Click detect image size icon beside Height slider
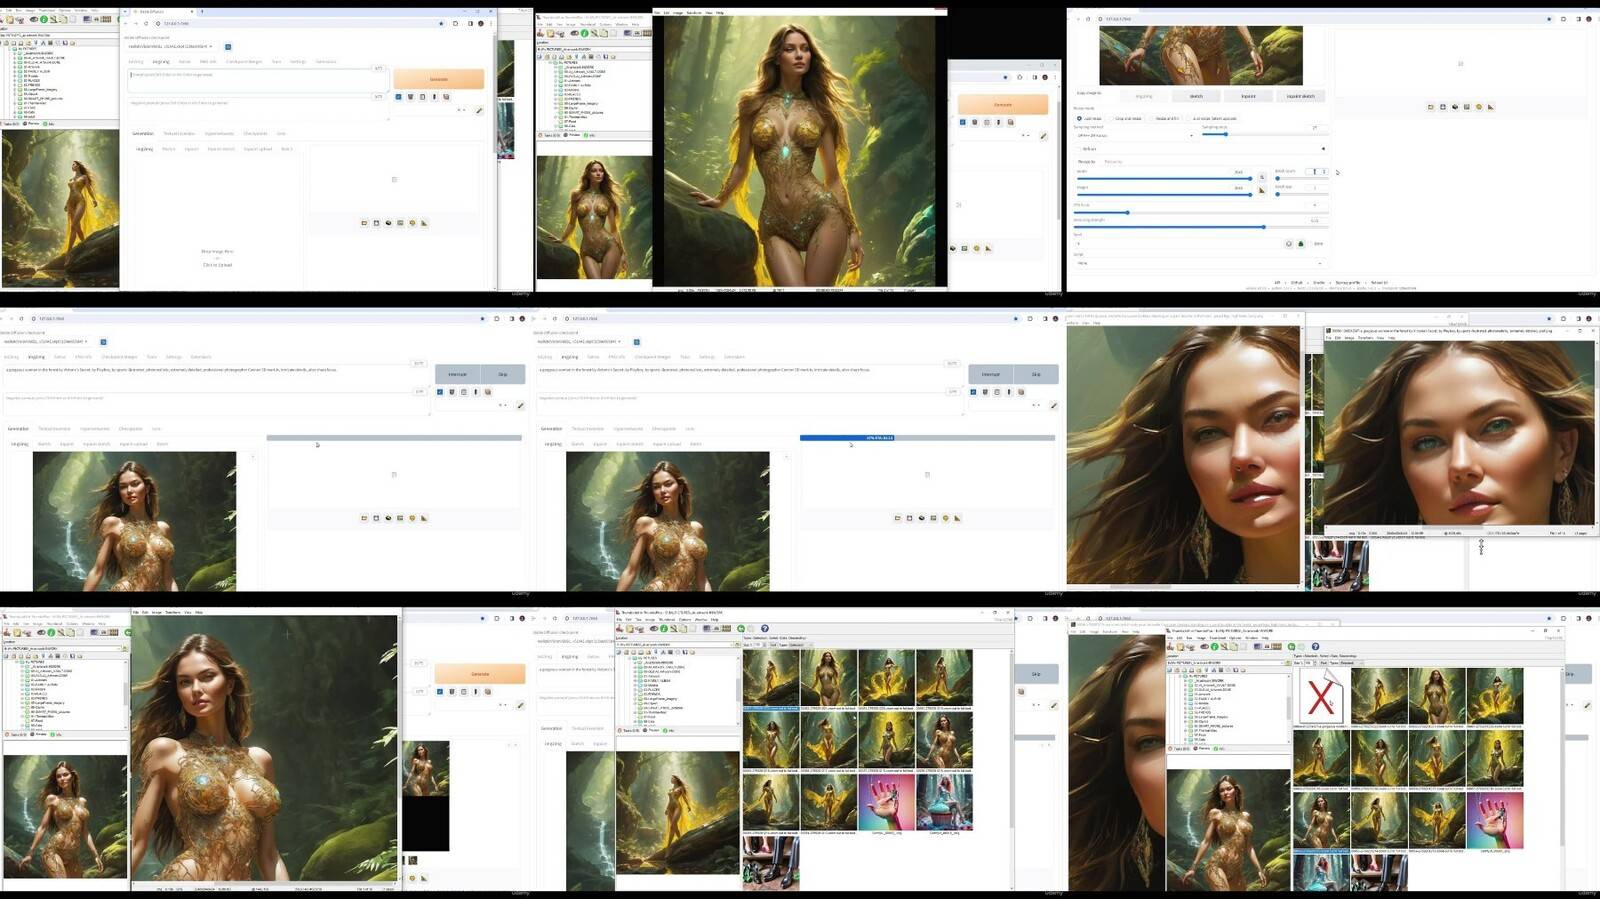This screenshot has height=899, width=1600. (1262, 190)
